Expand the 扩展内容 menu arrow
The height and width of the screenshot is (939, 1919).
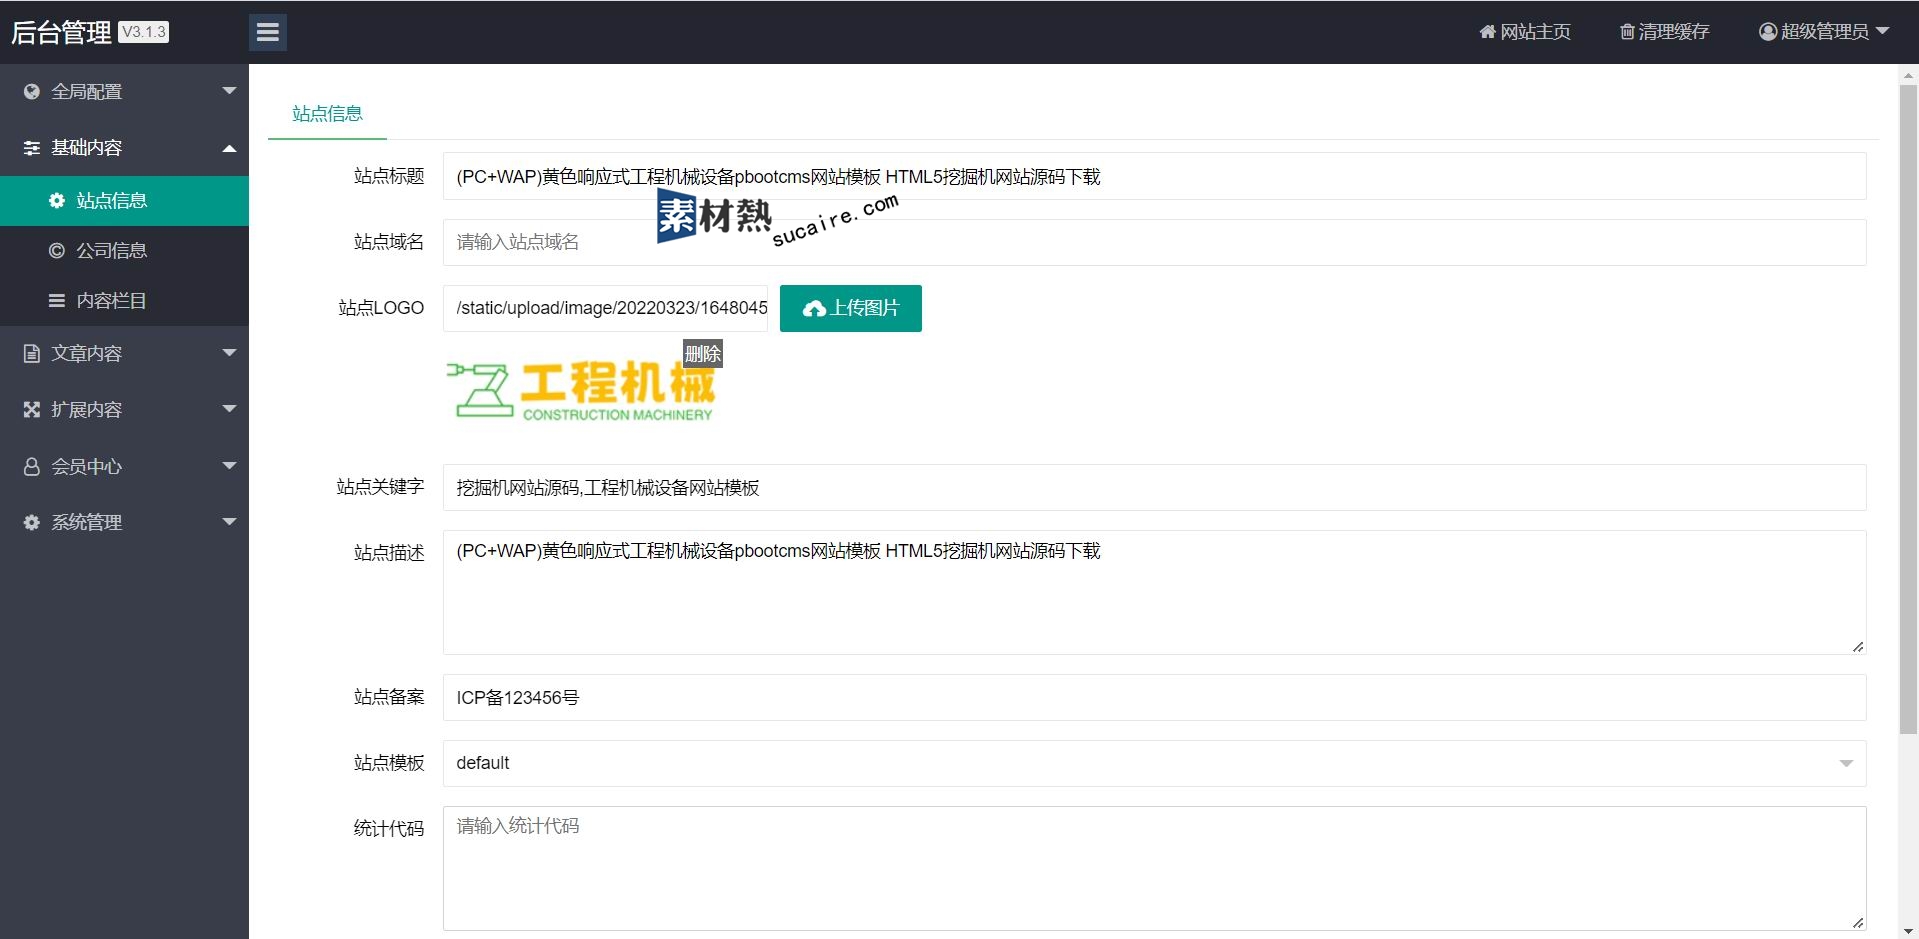[229, 409]
